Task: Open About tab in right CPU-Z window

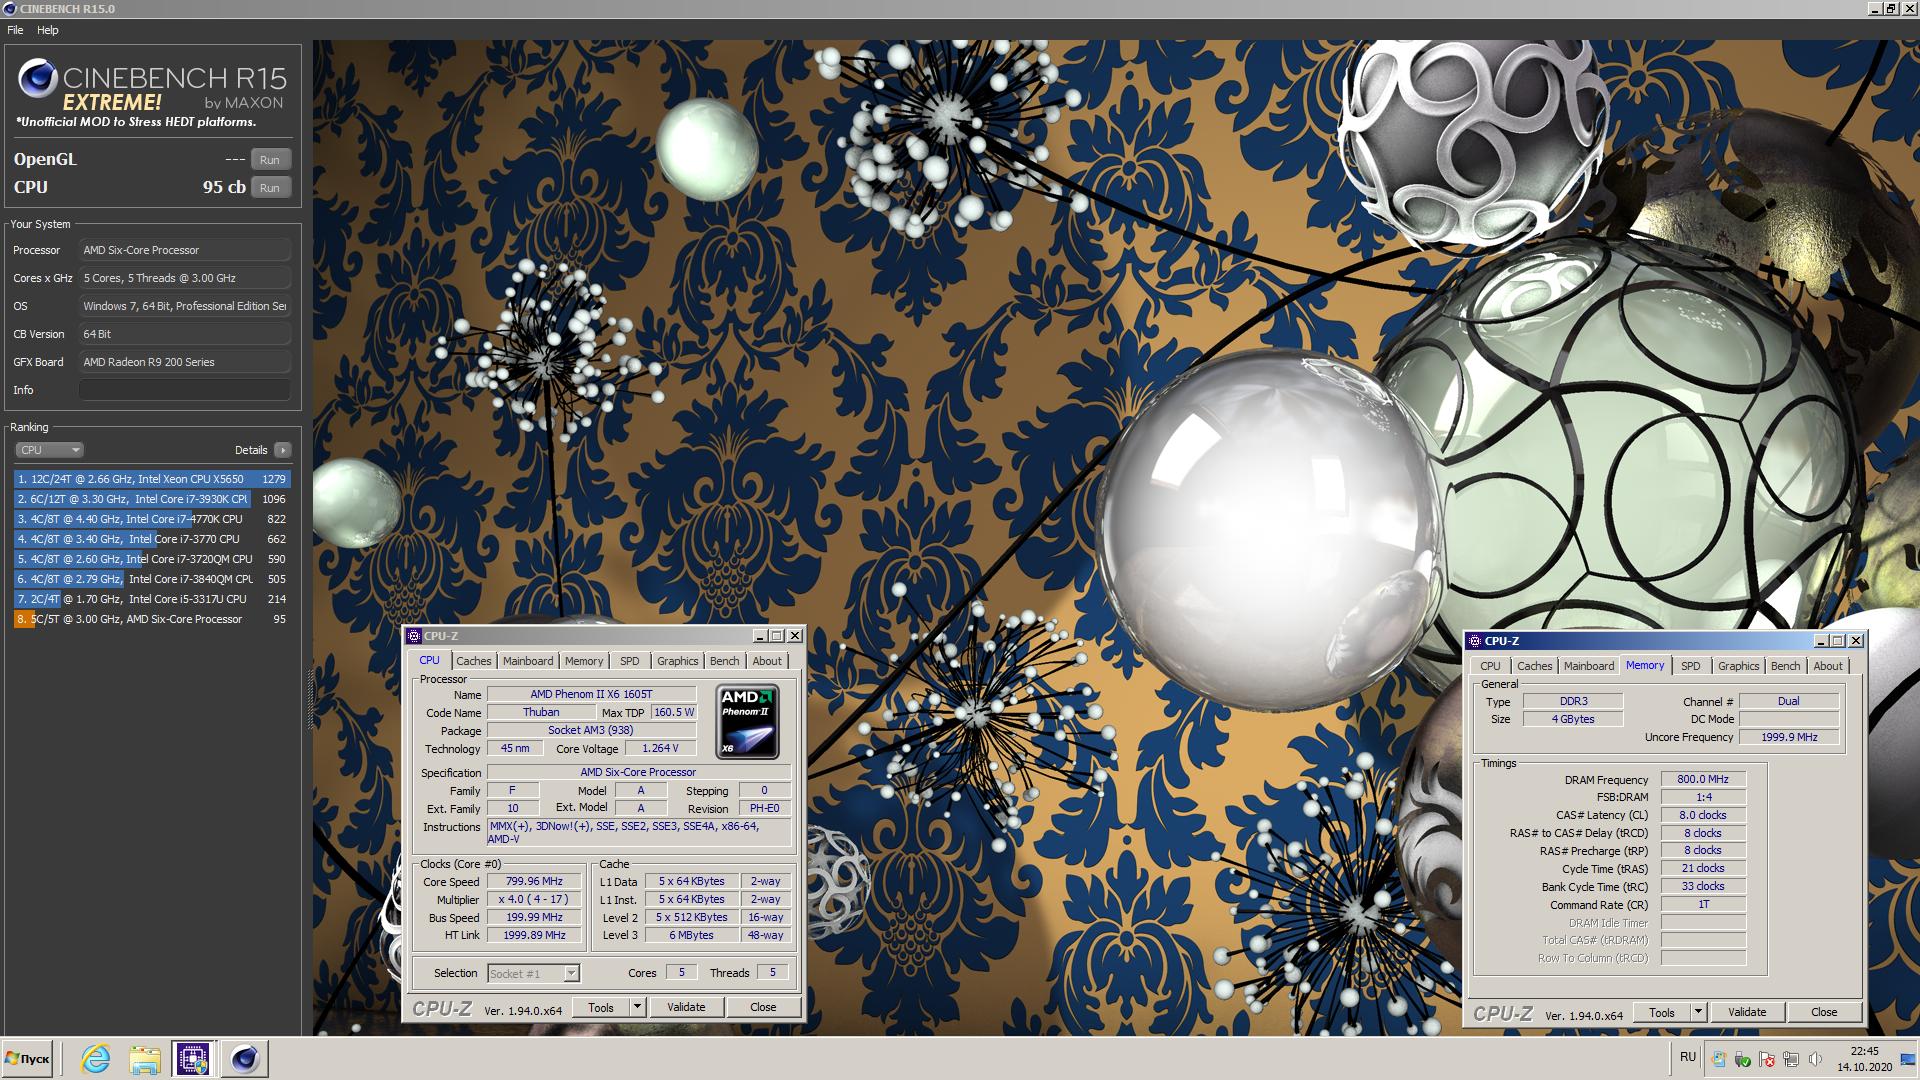Action: point(1828,666)
